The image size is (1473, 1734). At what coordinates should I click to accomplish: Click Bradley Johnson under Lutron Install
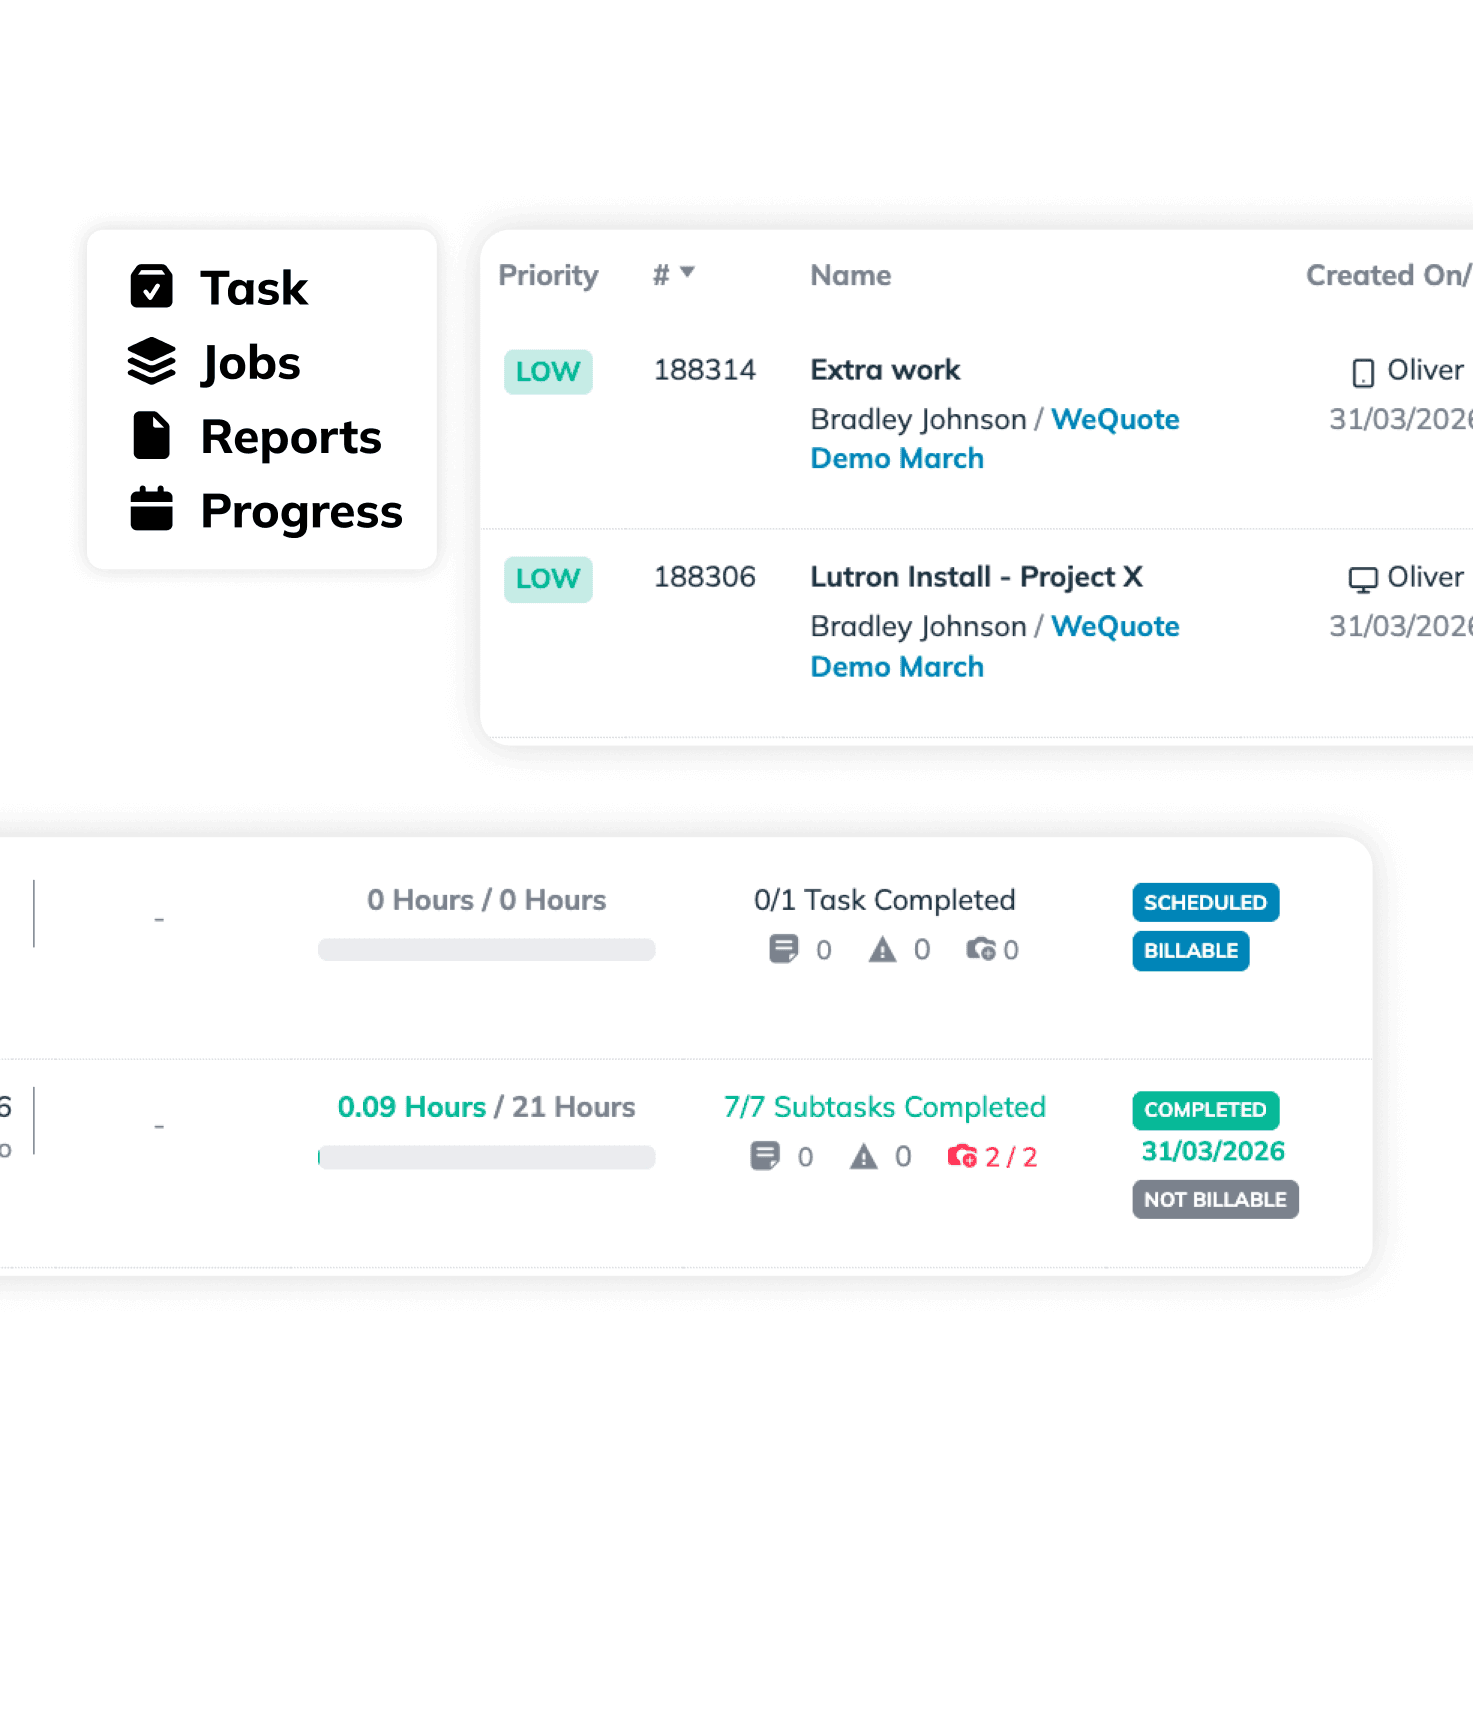[918, 627]
